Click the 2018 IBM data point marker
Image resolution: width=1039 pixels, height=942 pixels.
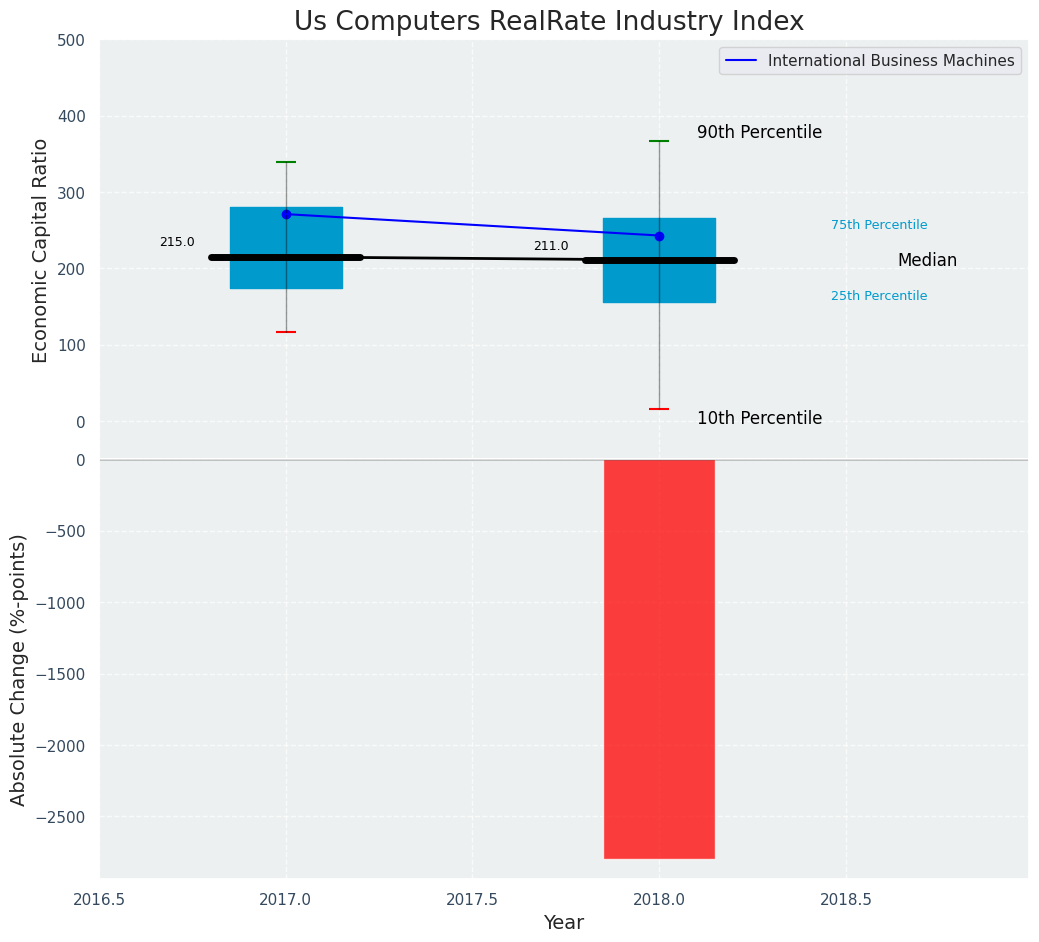[659, 236]
